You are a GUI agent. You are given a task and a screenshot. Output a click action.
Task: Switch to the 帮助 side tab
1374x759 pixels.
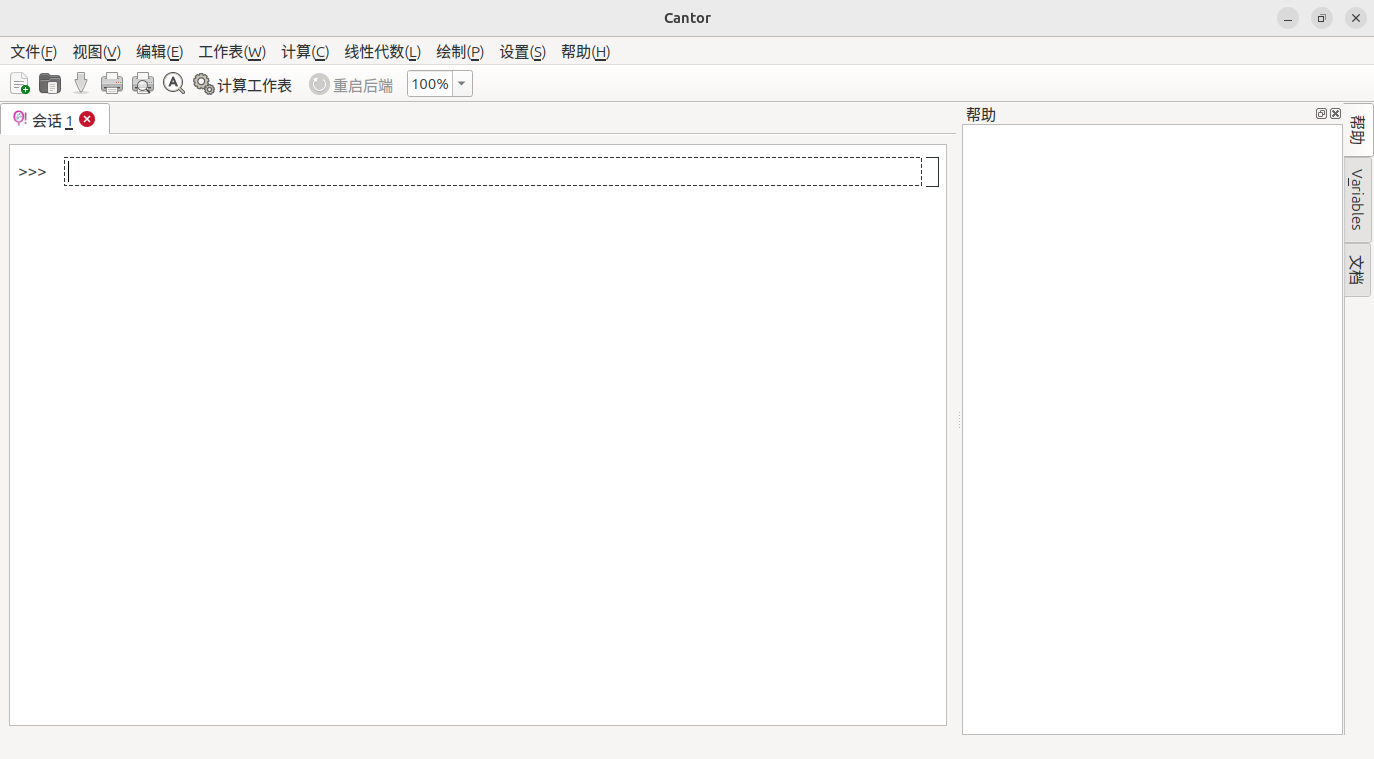[x=1358, y=130]
